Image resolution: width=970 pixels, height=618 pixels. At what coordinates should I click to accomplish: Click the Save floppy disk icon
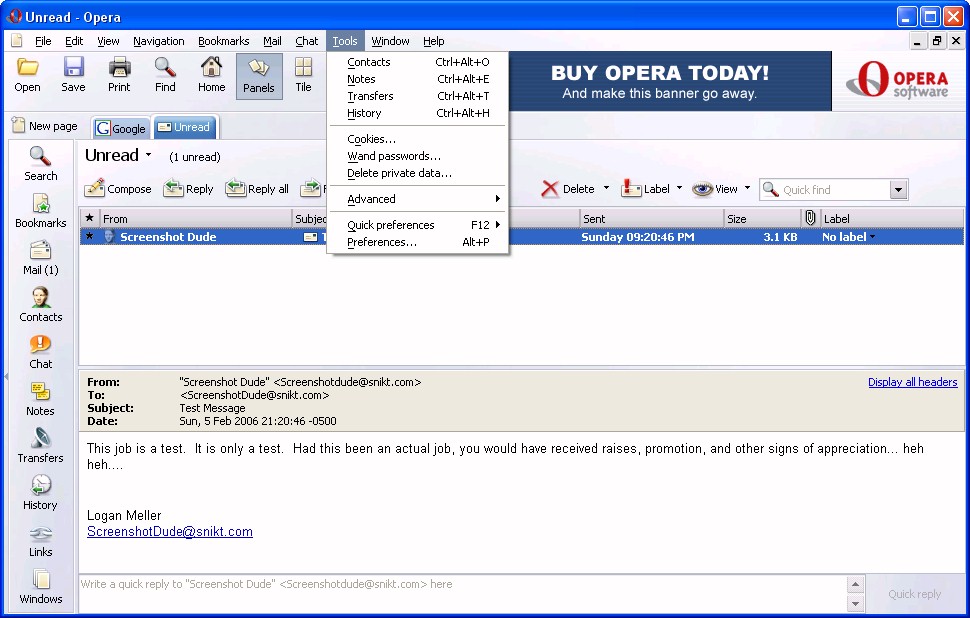73,75
